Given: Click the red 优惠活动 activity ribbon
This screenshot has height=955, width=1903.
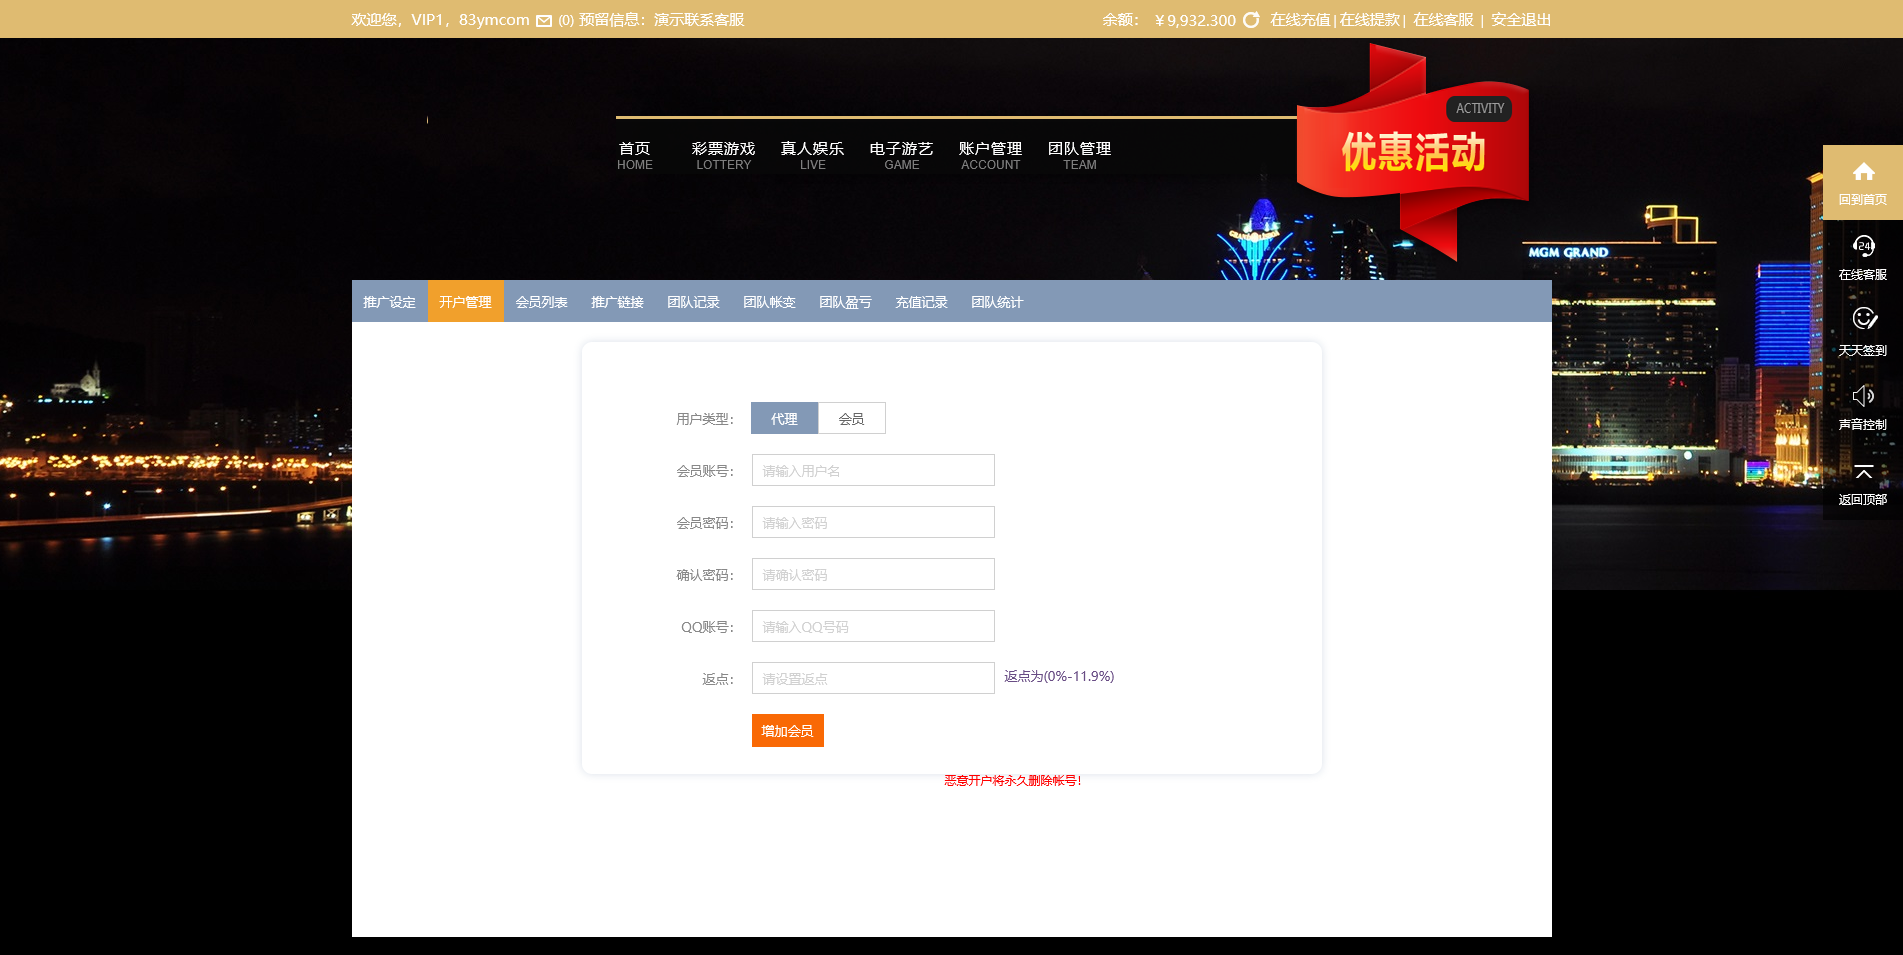Looking at the screenshot, I should click(1412, 152).
